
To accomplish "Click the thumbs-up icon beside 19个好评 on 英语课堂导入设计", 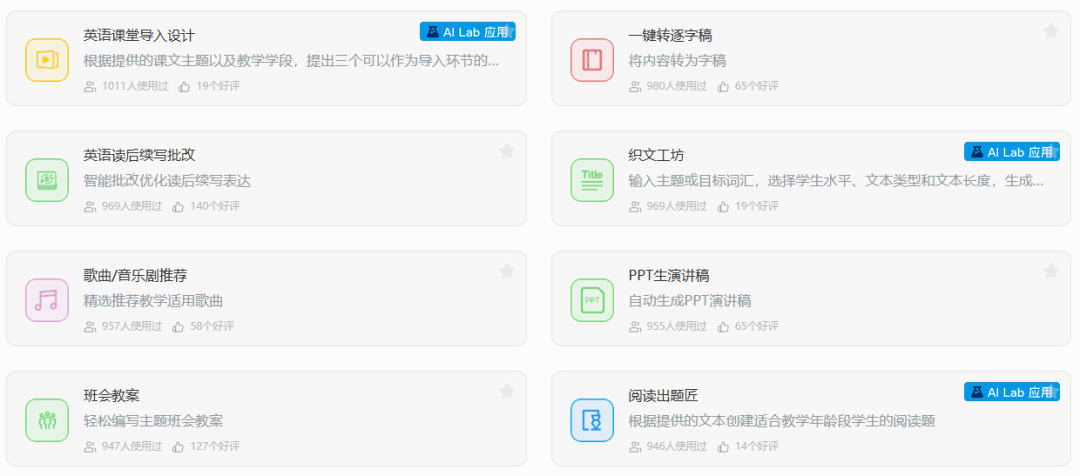I will [184, 86].
